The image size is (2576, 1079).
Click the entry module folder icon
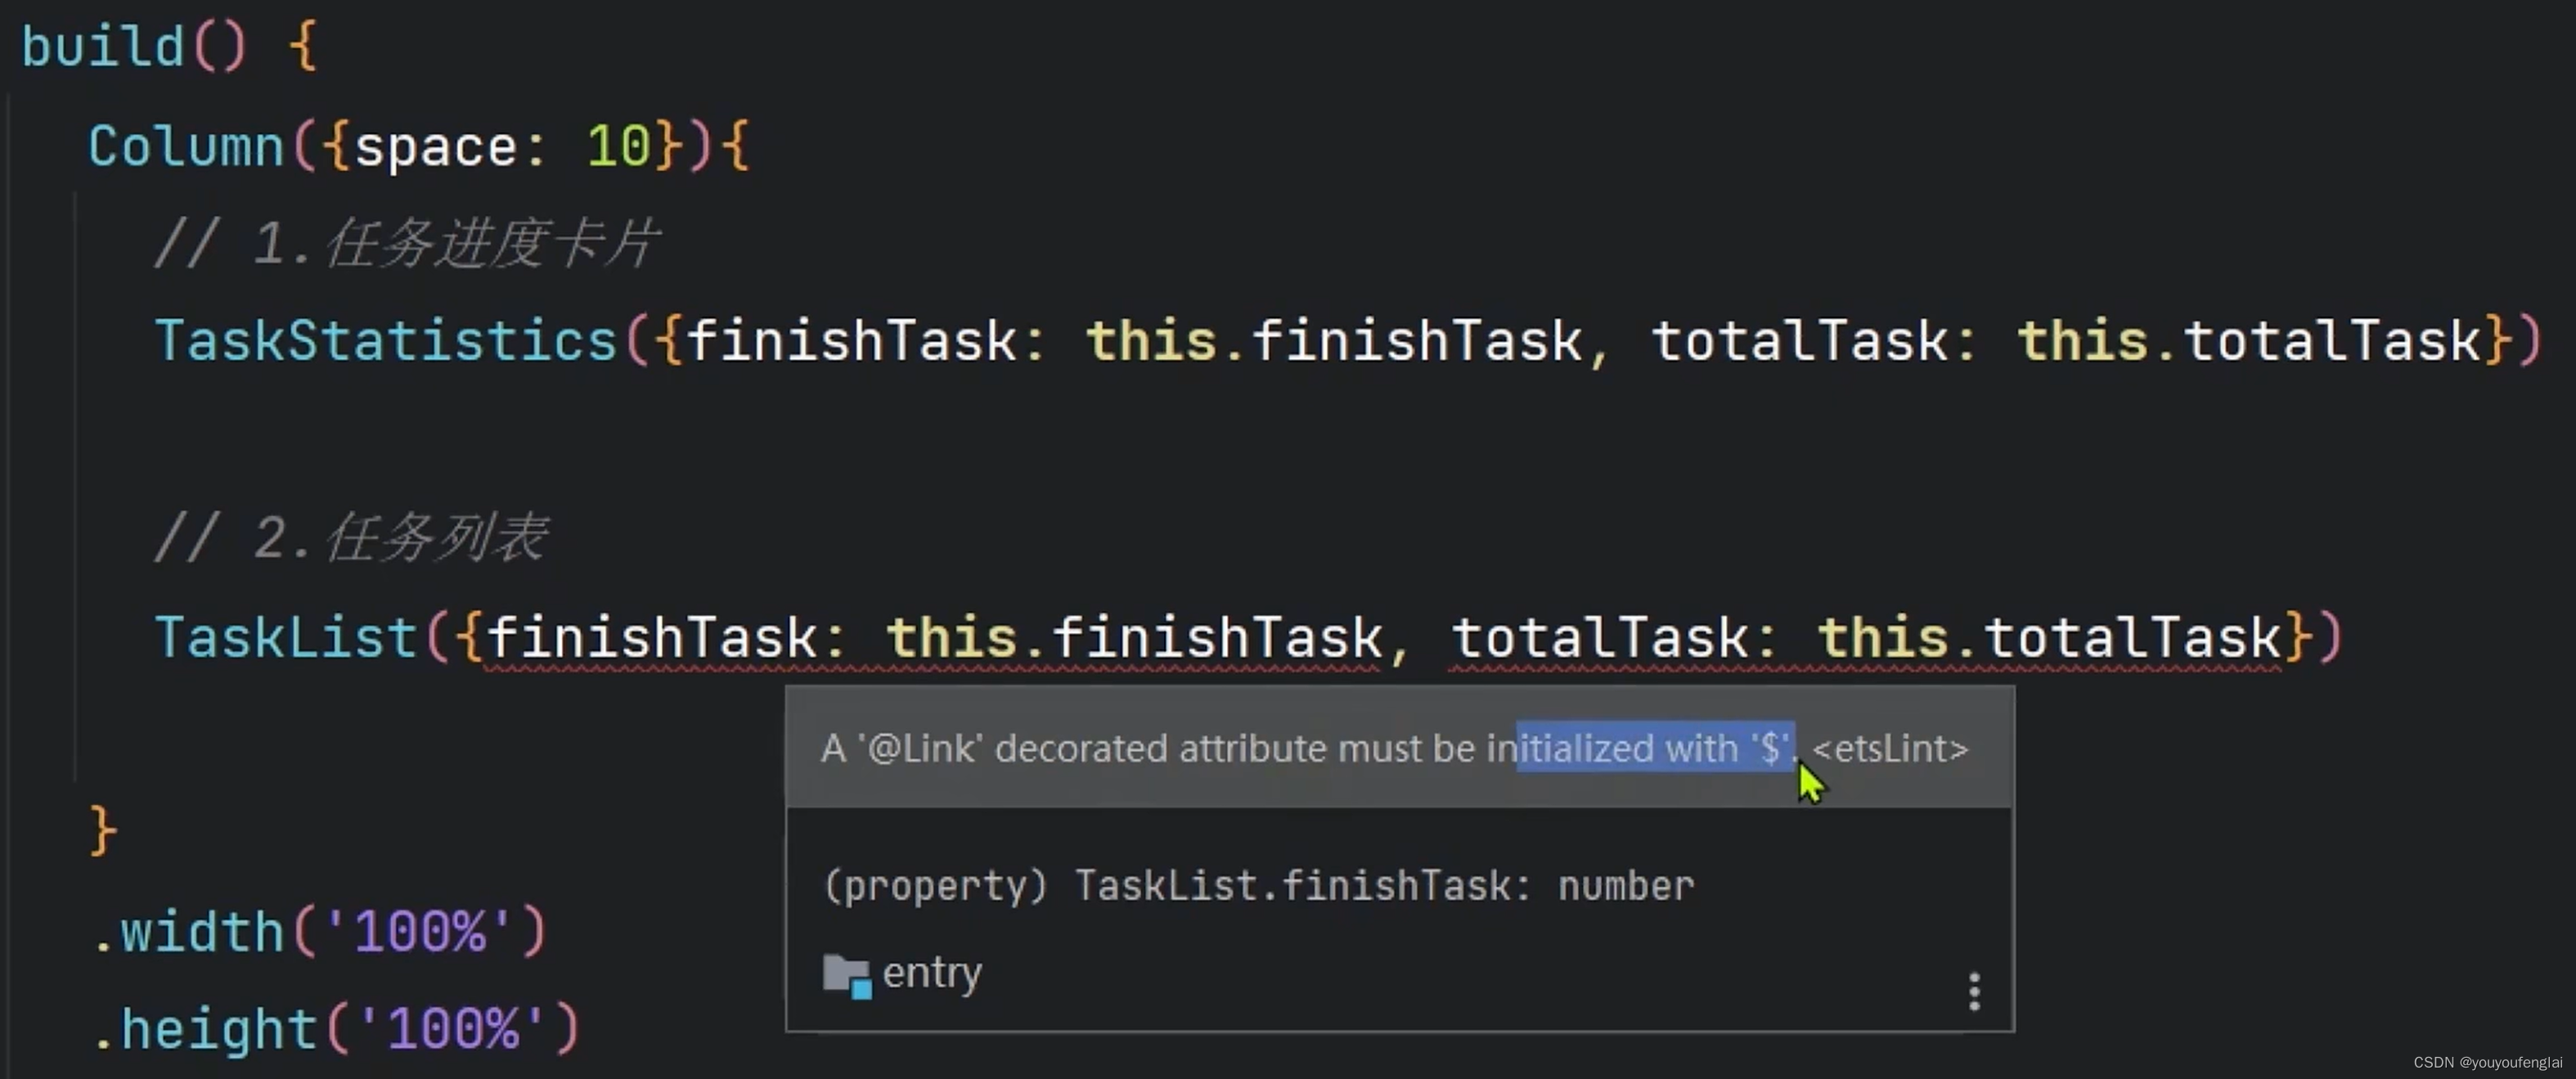click(847, 976)
